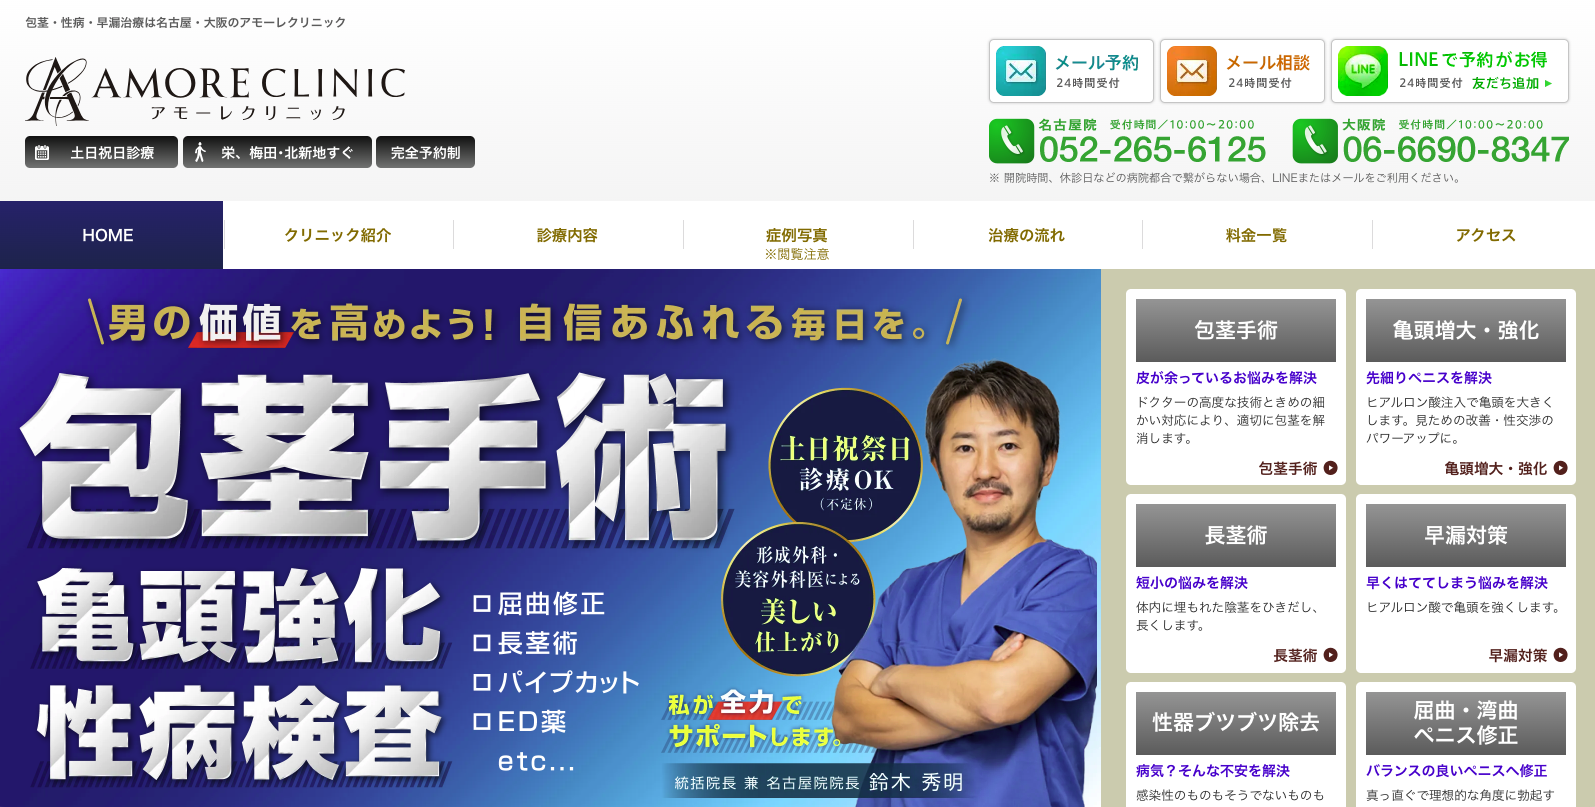
Task: Open the クリニック紹介 menu item
Action: pyautogui.click(x=338, y=235)
